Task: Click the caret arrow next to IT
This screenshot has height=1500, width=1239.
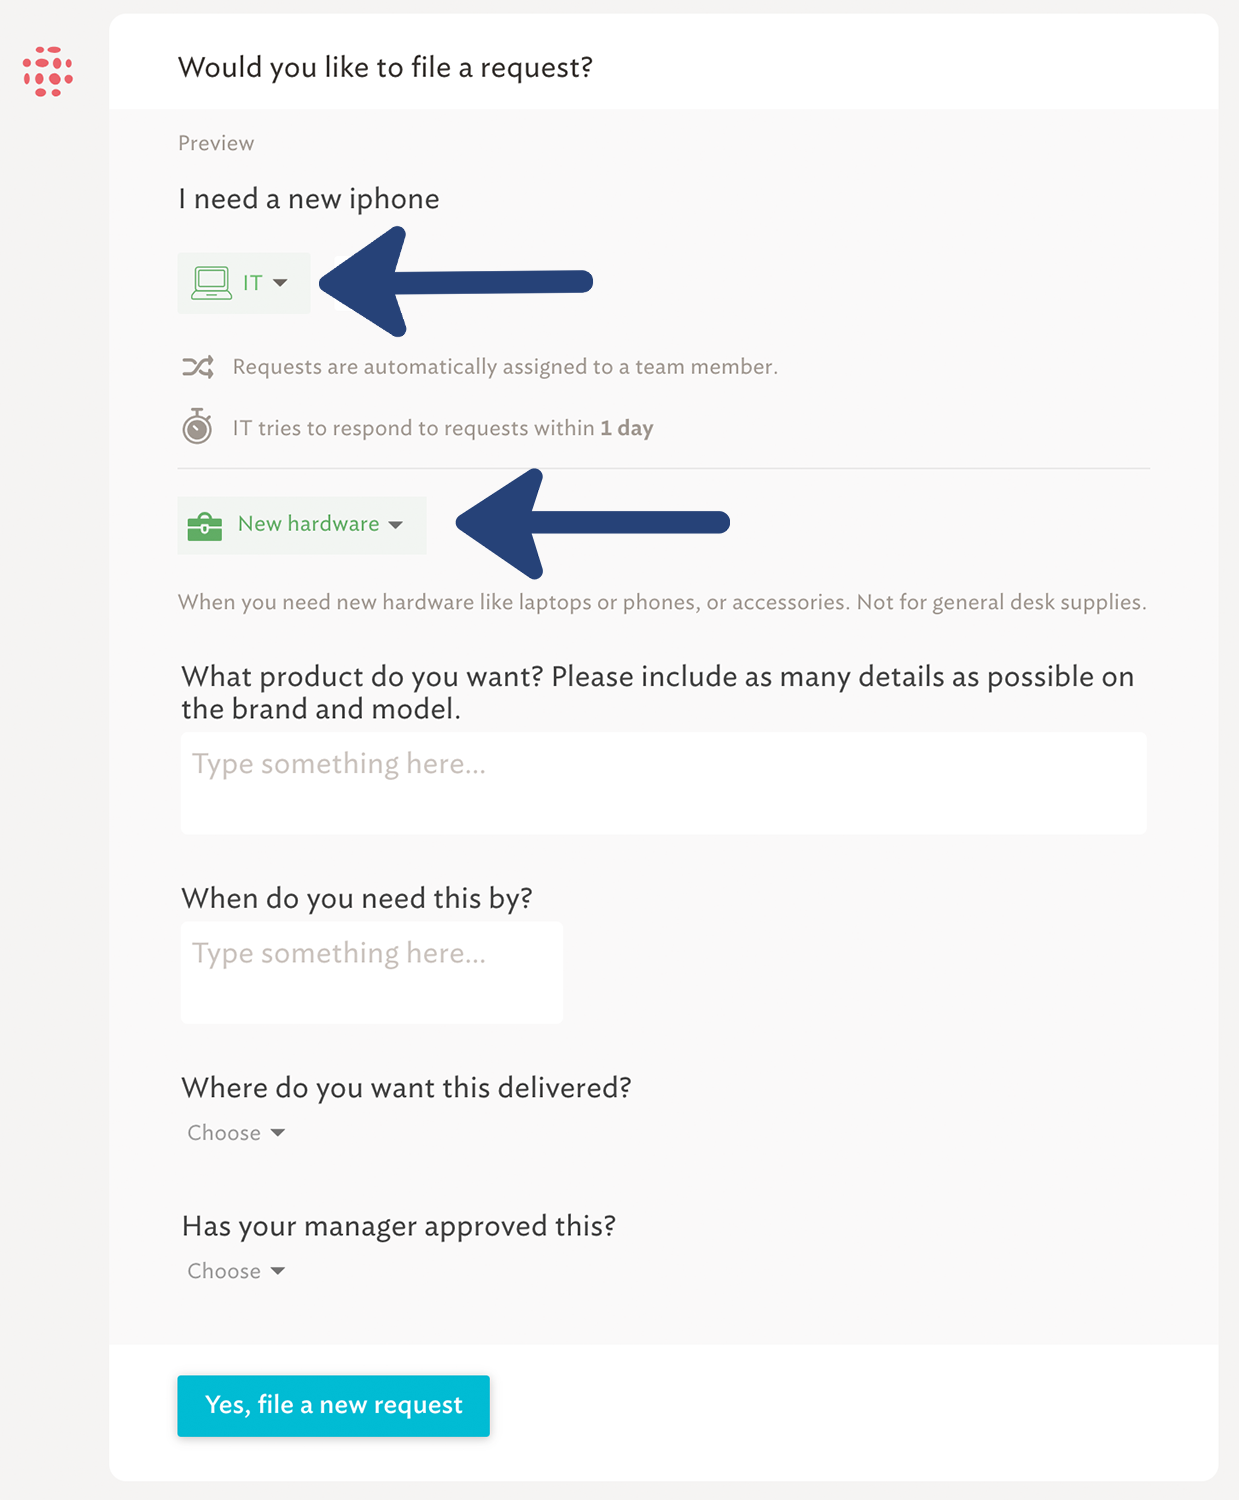Action: [280, 283]
